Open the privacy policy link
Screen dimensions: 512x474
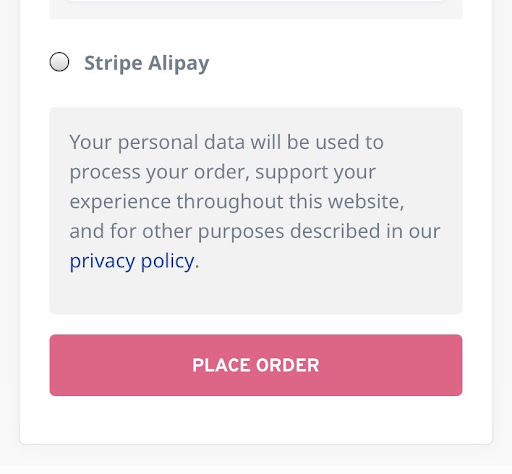tap(132, 261)
